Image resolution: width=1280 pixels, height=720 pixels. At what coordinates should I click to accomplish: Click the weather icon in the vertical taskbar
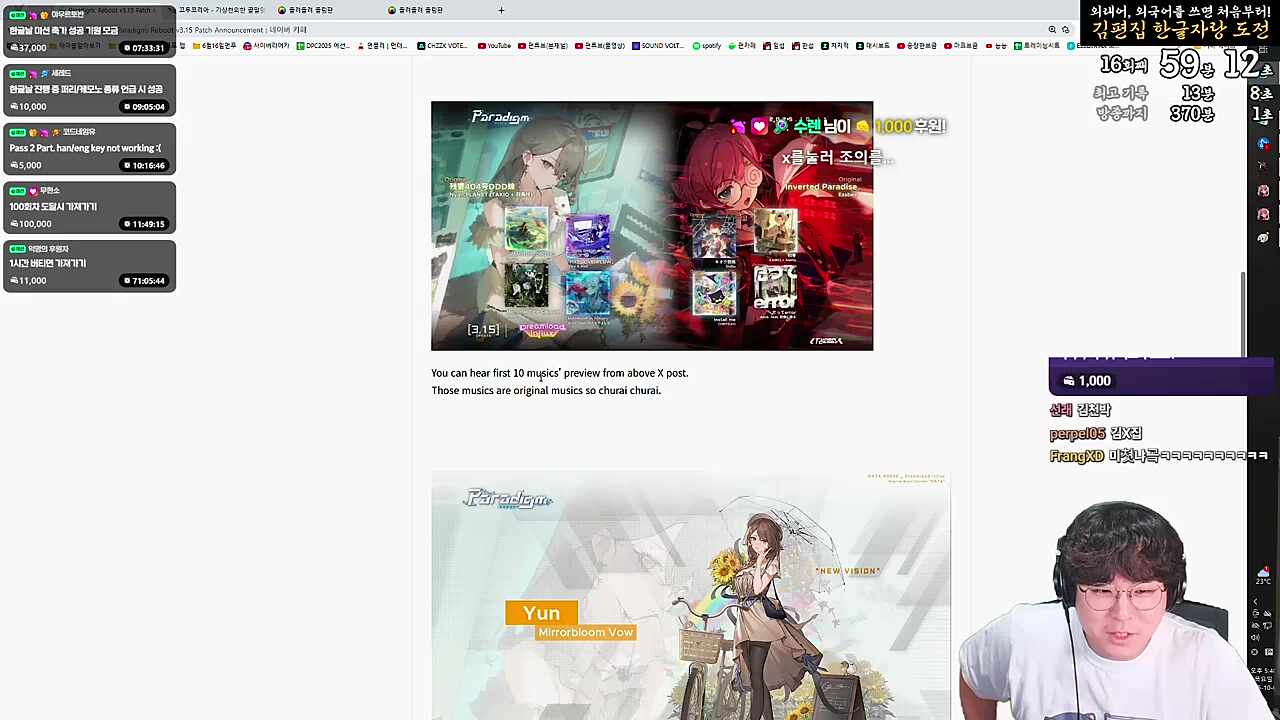pos(1264,574)
